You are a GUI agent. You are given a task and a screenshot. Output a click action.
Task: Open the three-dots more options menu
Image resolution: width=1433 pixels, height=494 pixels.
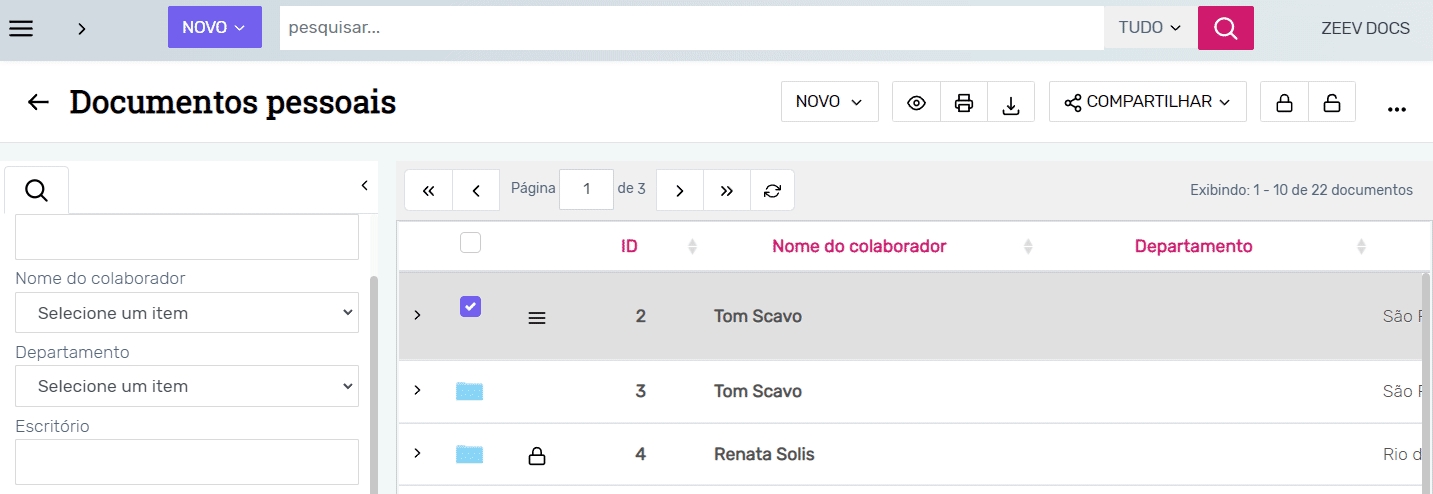click(x=1397, y=108)
